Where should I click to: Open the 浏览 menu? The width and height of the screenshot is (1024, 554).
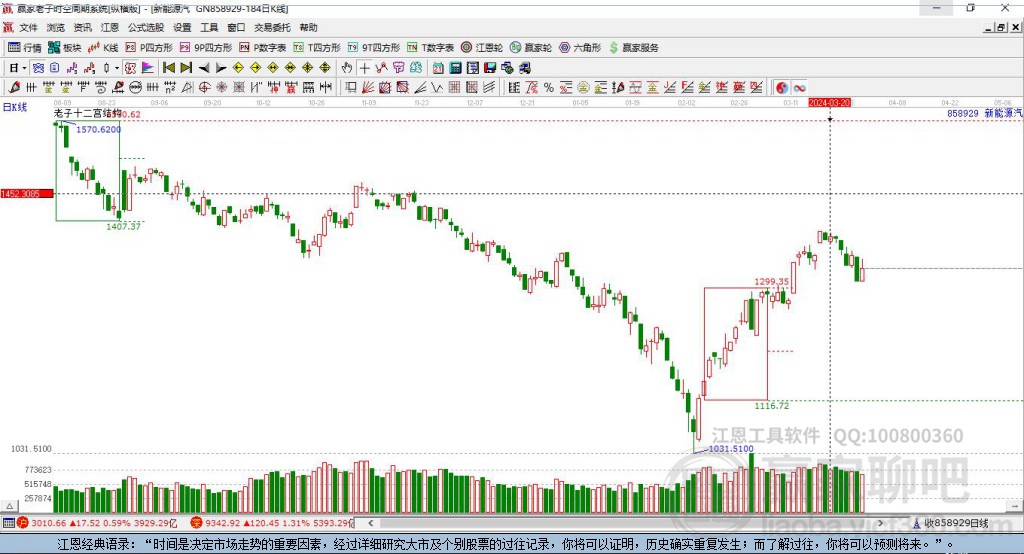[56, 27]
